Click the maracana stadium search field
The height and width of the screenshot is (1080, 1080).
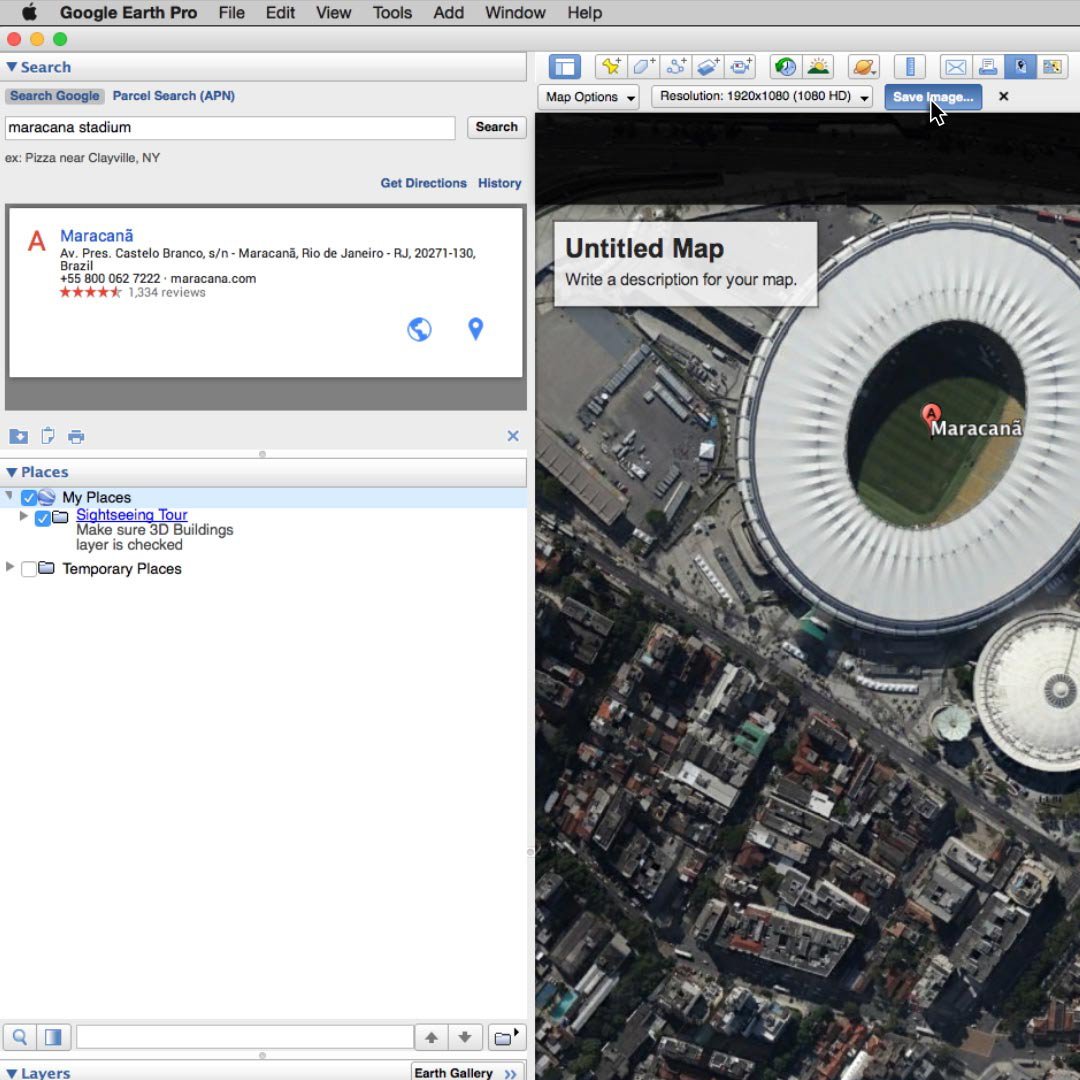[x=230, y=127]
